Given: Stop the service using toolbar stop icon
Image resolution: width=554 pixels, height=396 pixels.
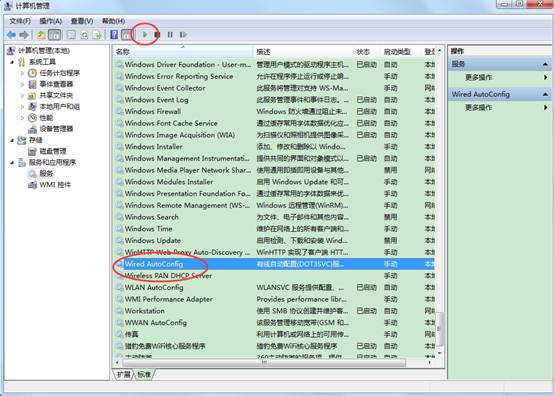Looking at the screenshot, I should pos(158,35).
